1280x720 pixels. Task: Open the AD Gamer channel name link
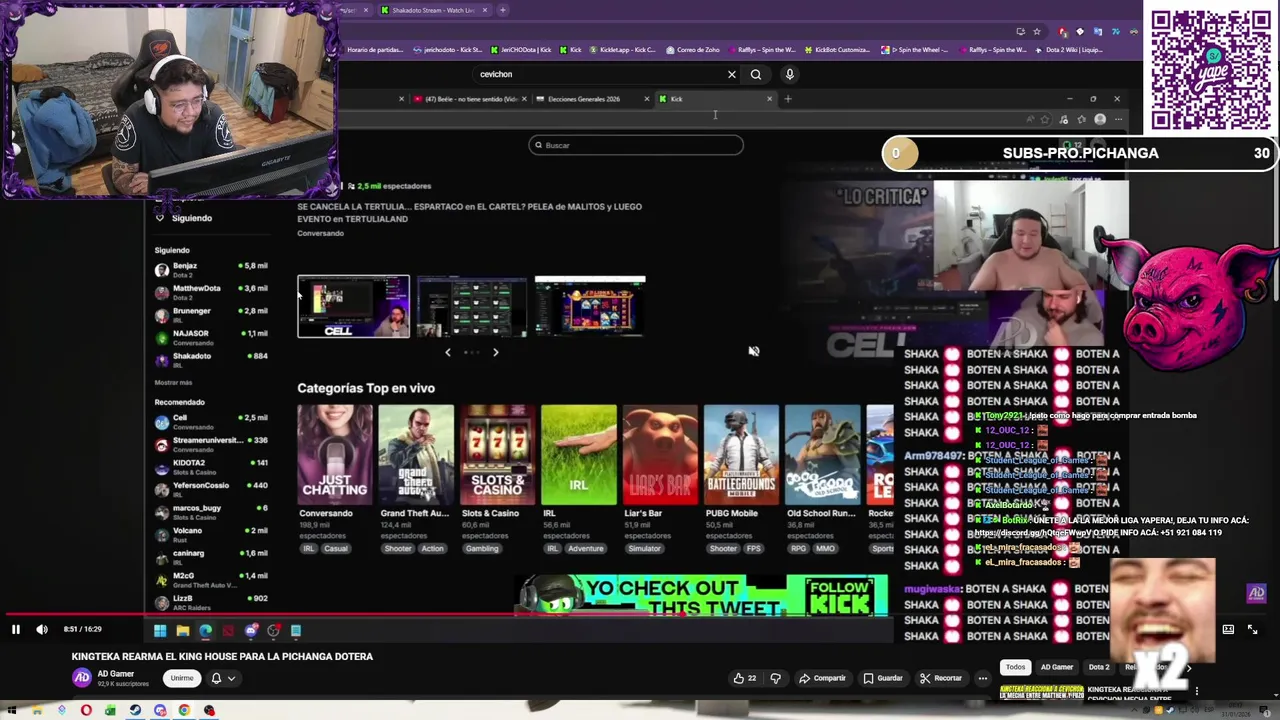click(115, 674)
